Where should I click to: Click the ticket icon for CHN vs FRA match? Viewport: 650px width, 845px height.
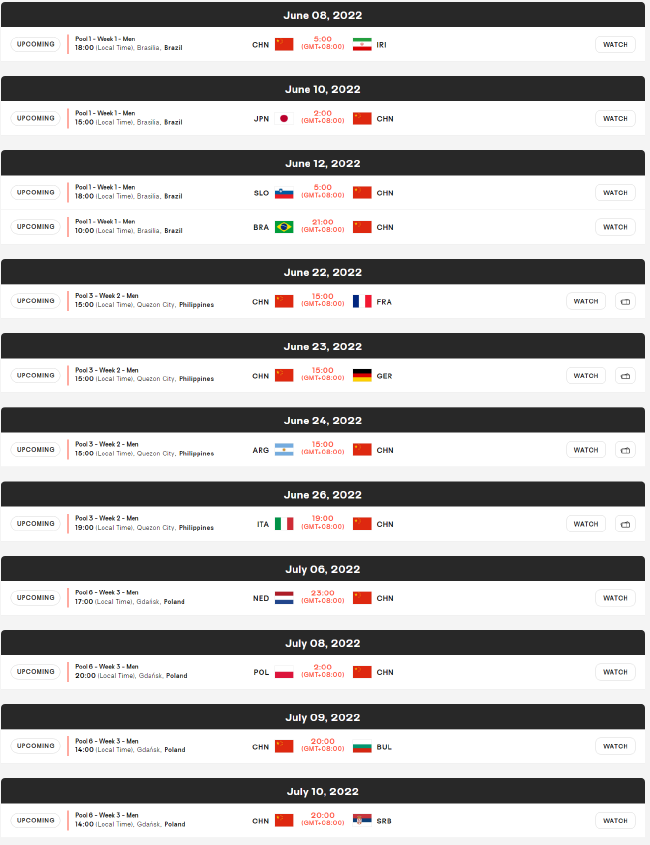tap(625, 301)
